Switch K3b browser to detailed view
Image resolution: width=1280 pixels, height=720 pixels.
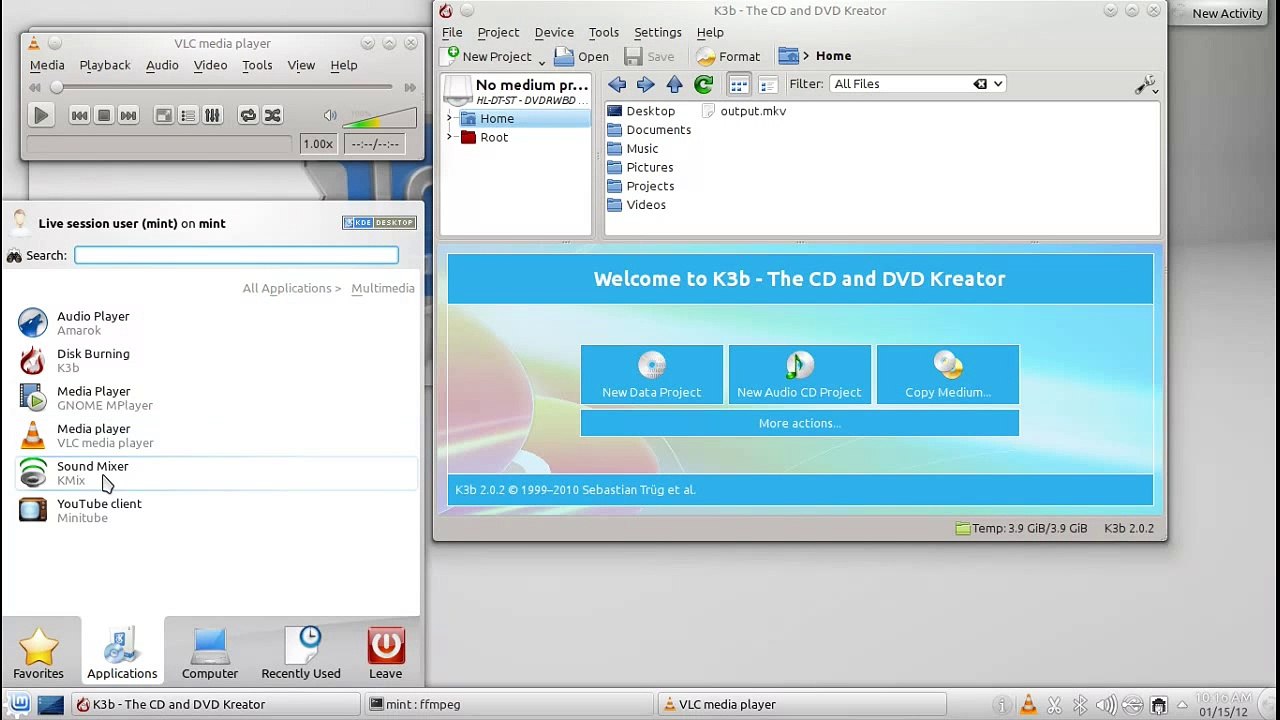coord(768,85)
